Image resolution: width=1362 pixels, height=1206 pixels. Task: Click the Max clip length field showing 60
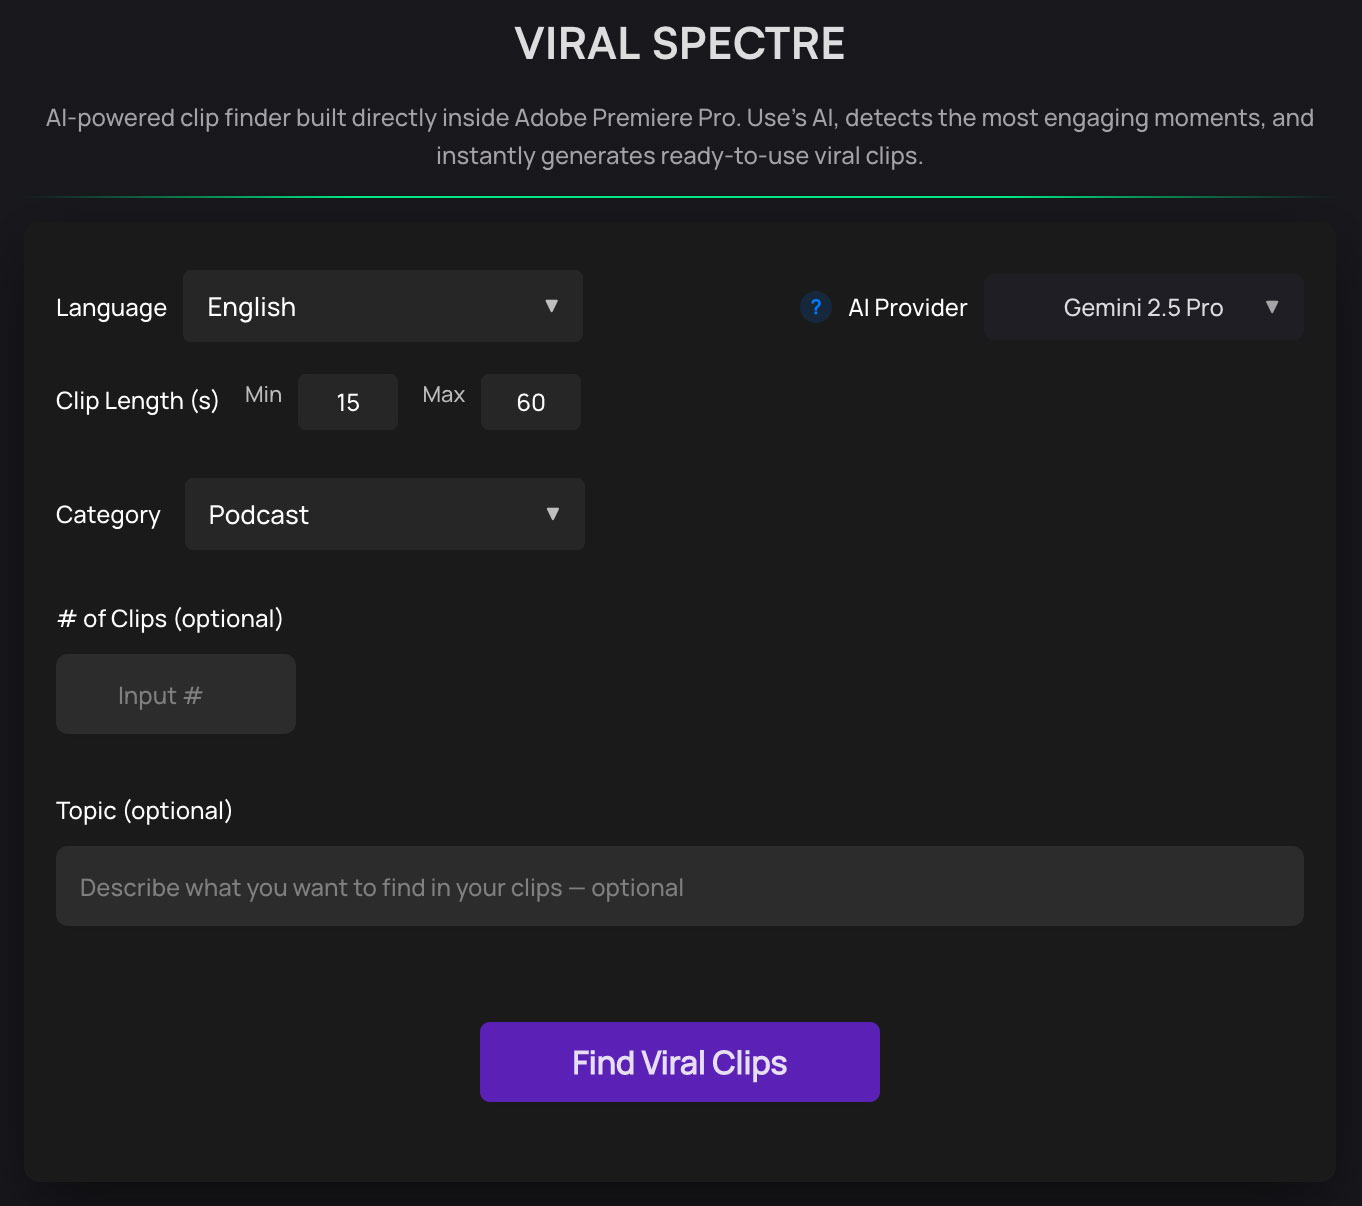(530, 402)
